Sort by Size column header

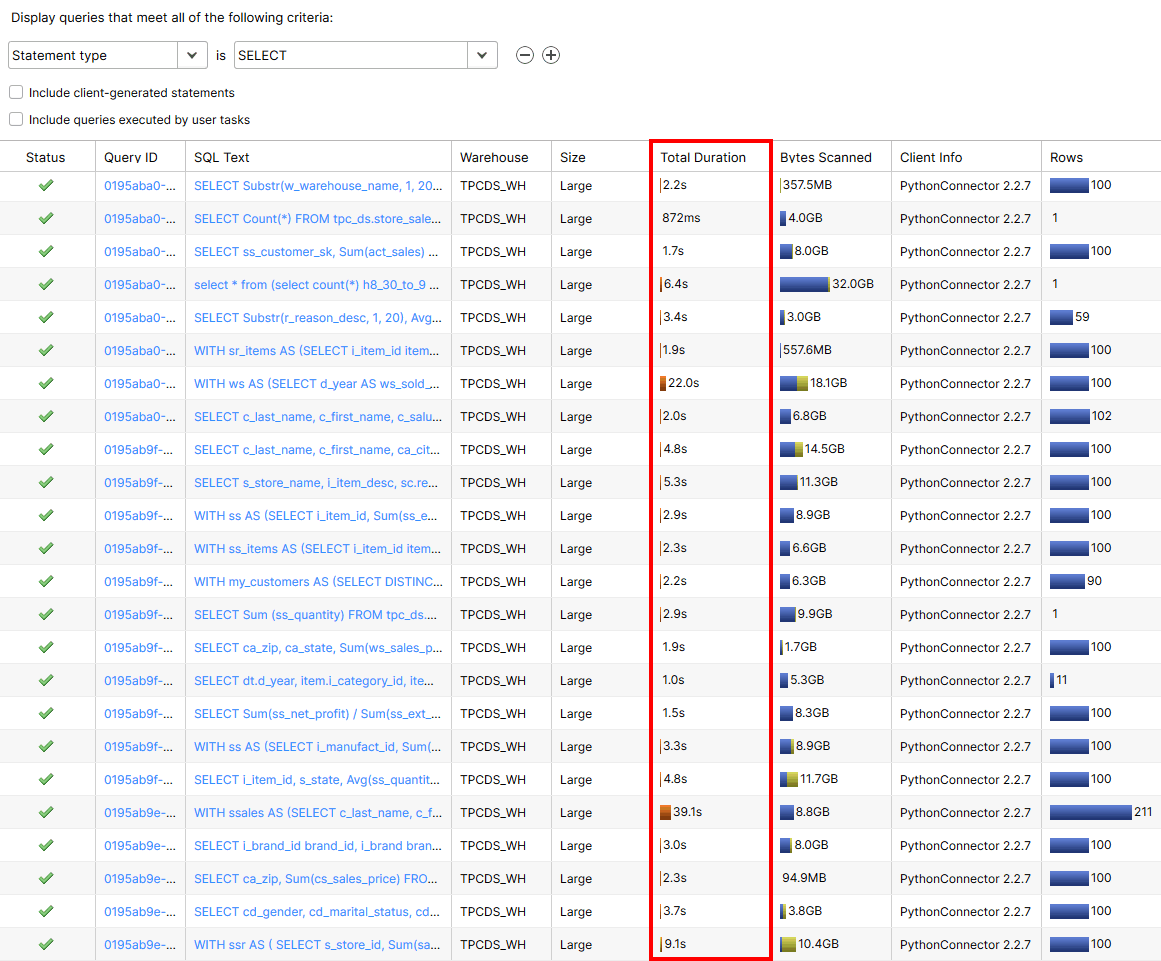click(x=572, y=158)
